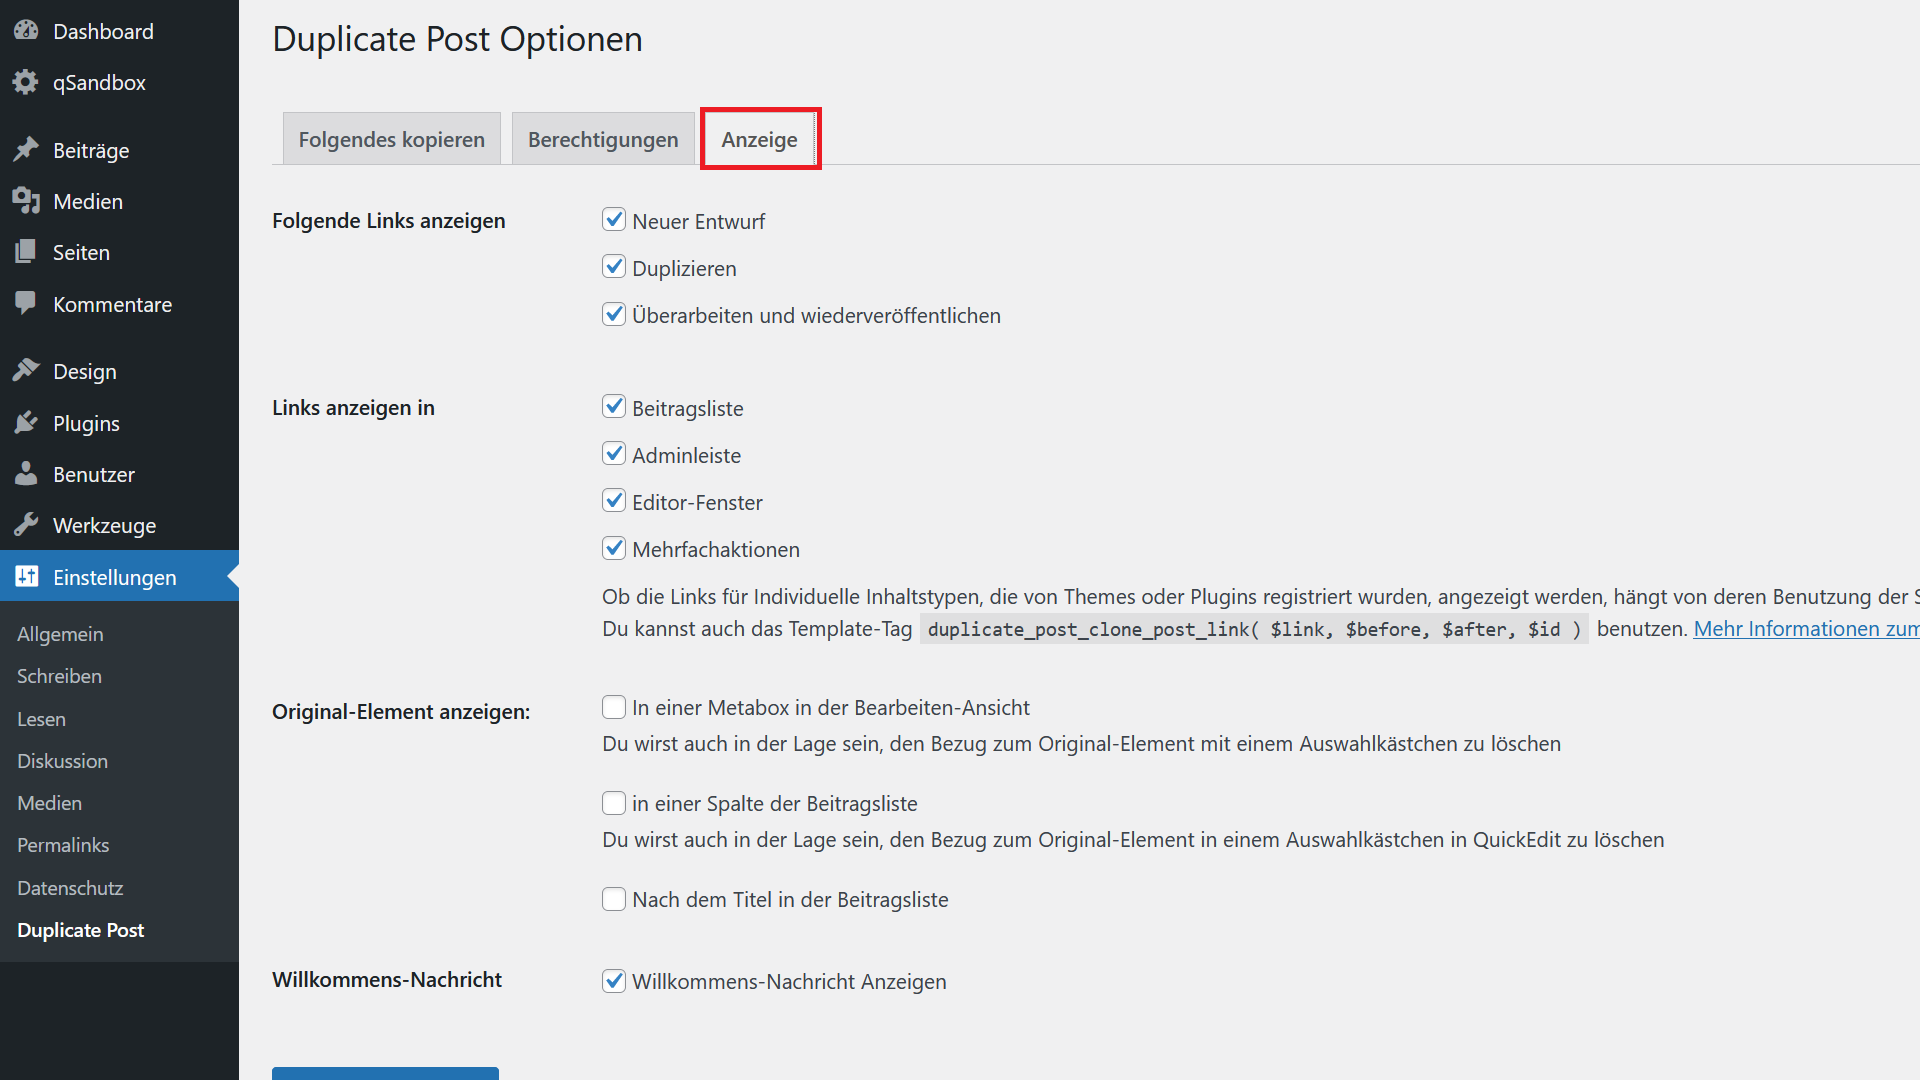Open Schreiben settings submenu link

[x=59, y=676]
